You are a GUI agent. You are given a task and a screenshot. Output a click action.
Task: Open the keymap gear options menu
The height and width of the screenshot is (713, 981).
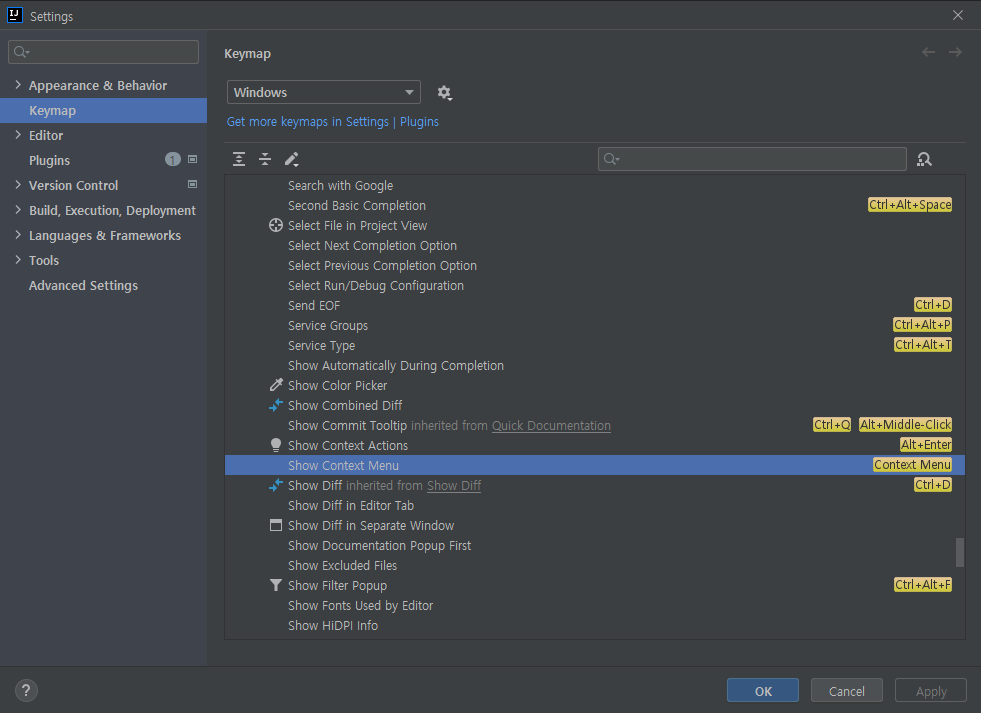pos(444,93)
